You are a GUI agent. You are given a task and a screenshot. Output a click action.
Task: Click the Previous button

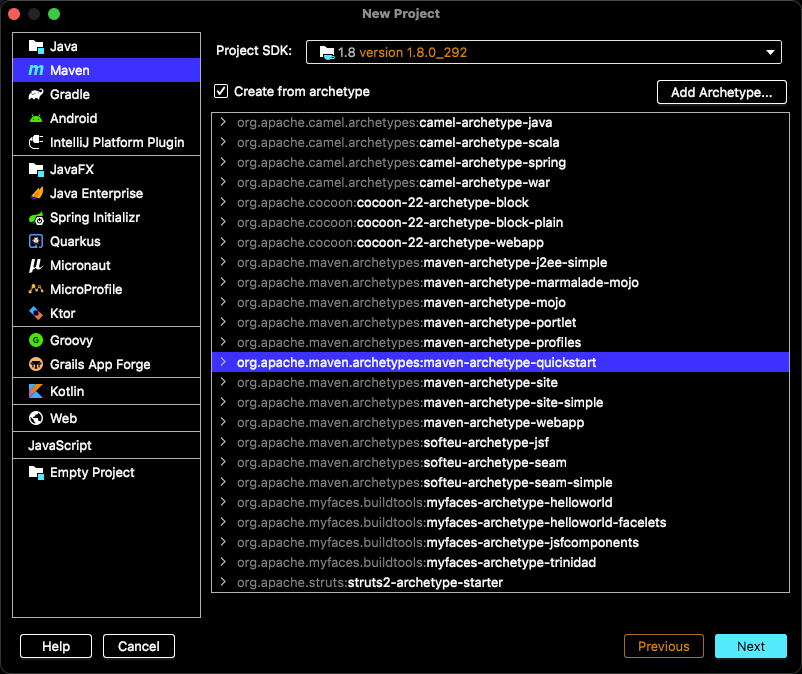(x=663, y=646)
